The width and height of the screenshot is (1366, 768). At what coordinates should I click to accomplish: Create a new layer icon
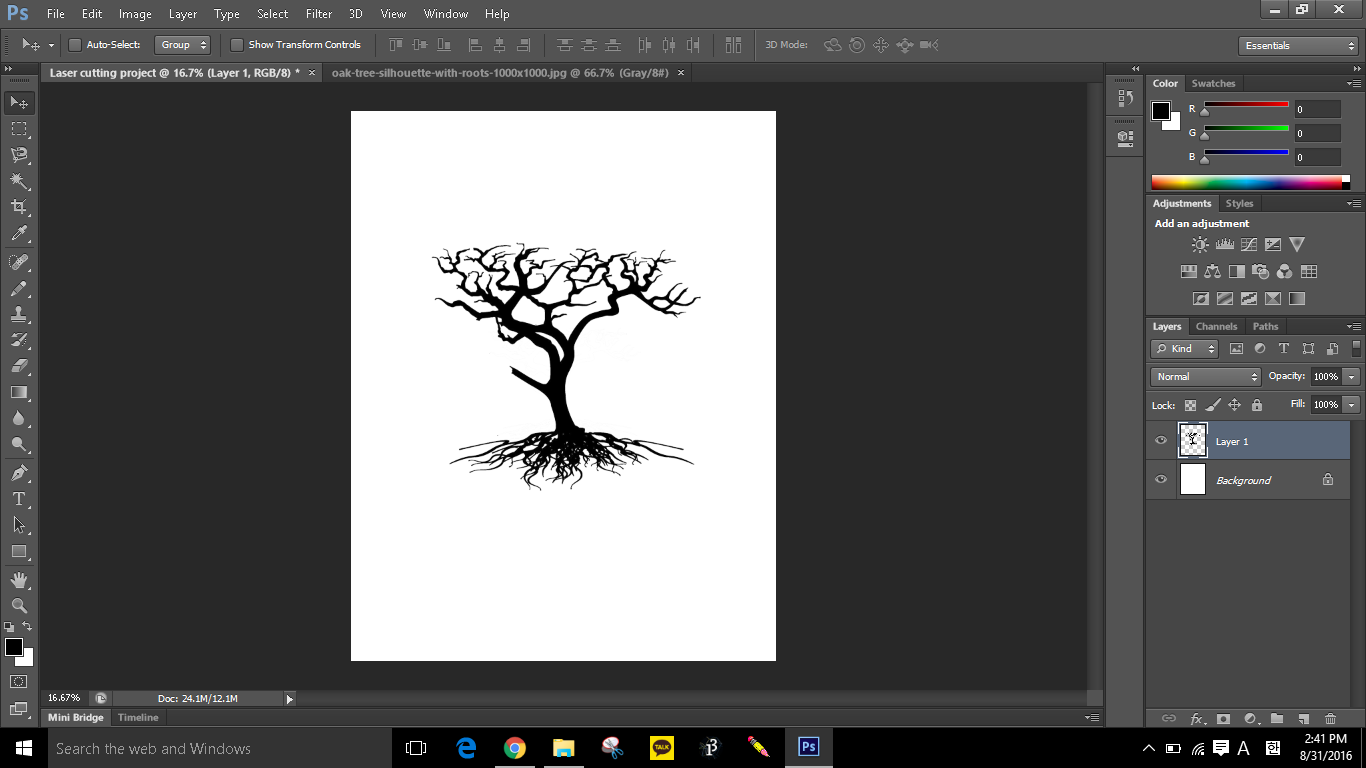1303,718
